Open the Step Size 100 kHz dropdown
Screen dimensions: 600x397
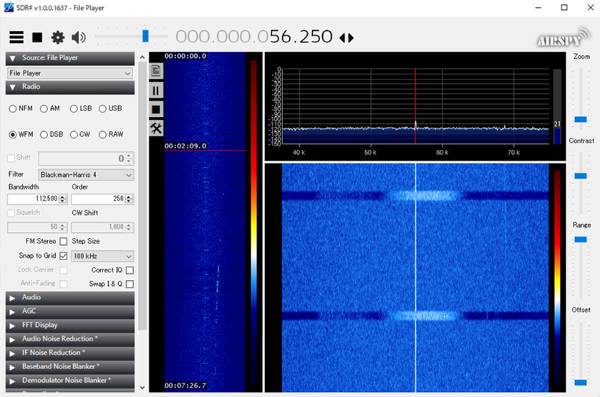[102, 256]
